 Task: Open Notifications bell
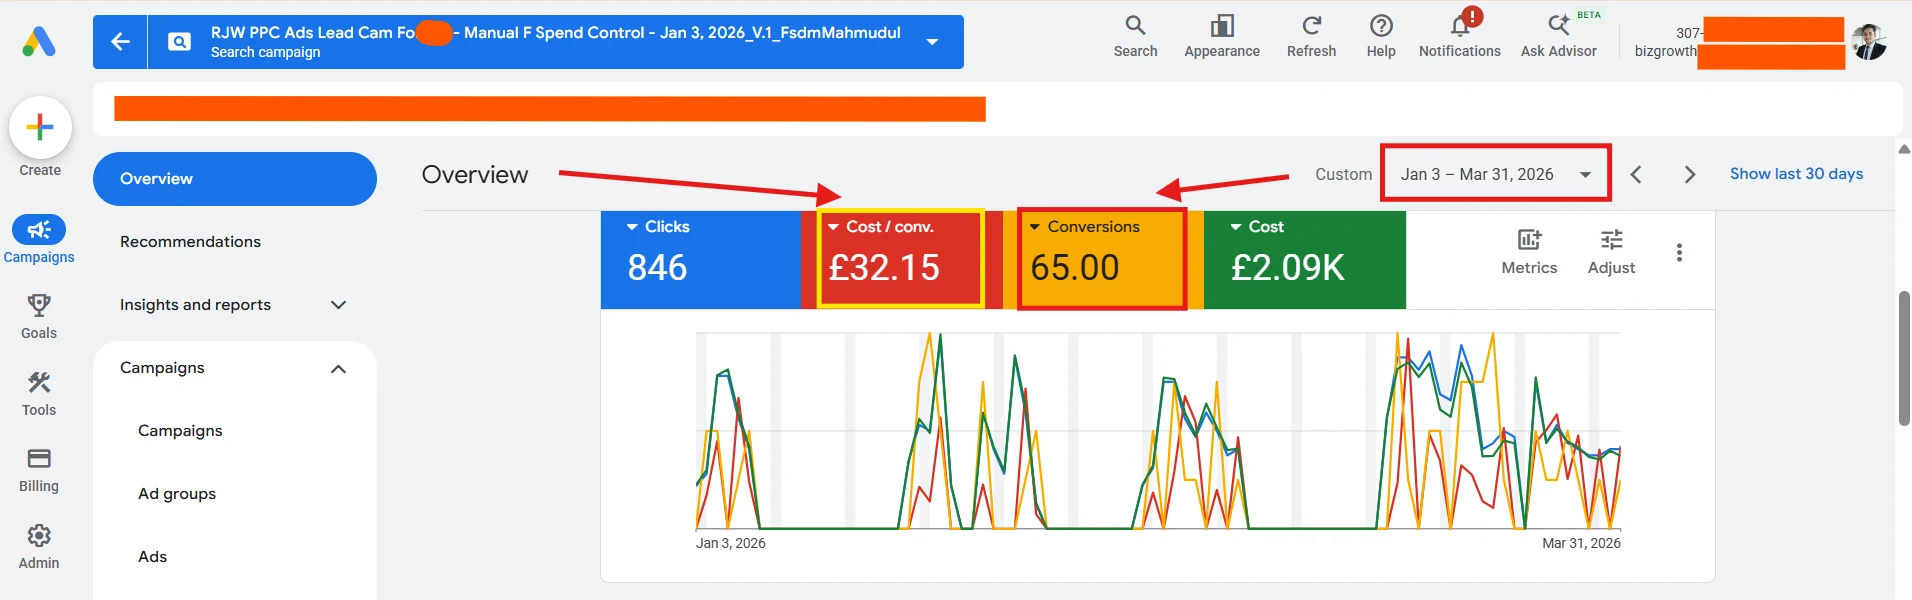pyautogui.click(x=1460, y=37)
